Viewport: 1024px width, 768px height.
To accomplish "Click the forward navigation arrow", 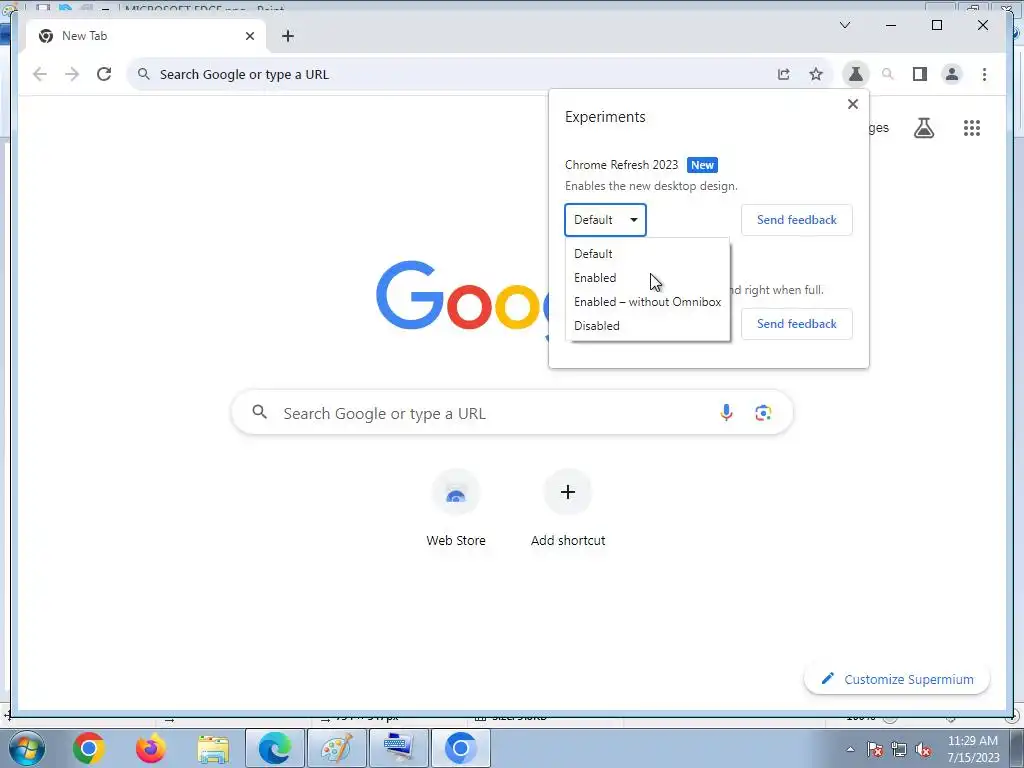I will point(72,74).
